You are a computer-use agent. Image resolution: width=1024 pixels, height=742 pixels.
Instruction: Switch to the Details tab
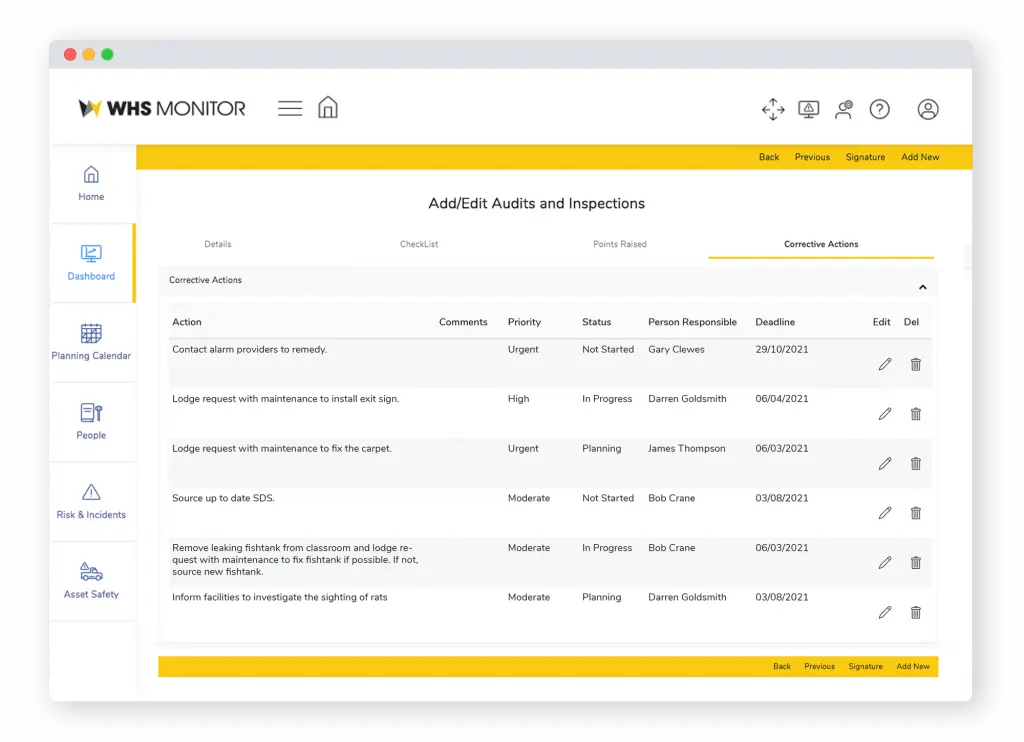(x=217, y=243)
